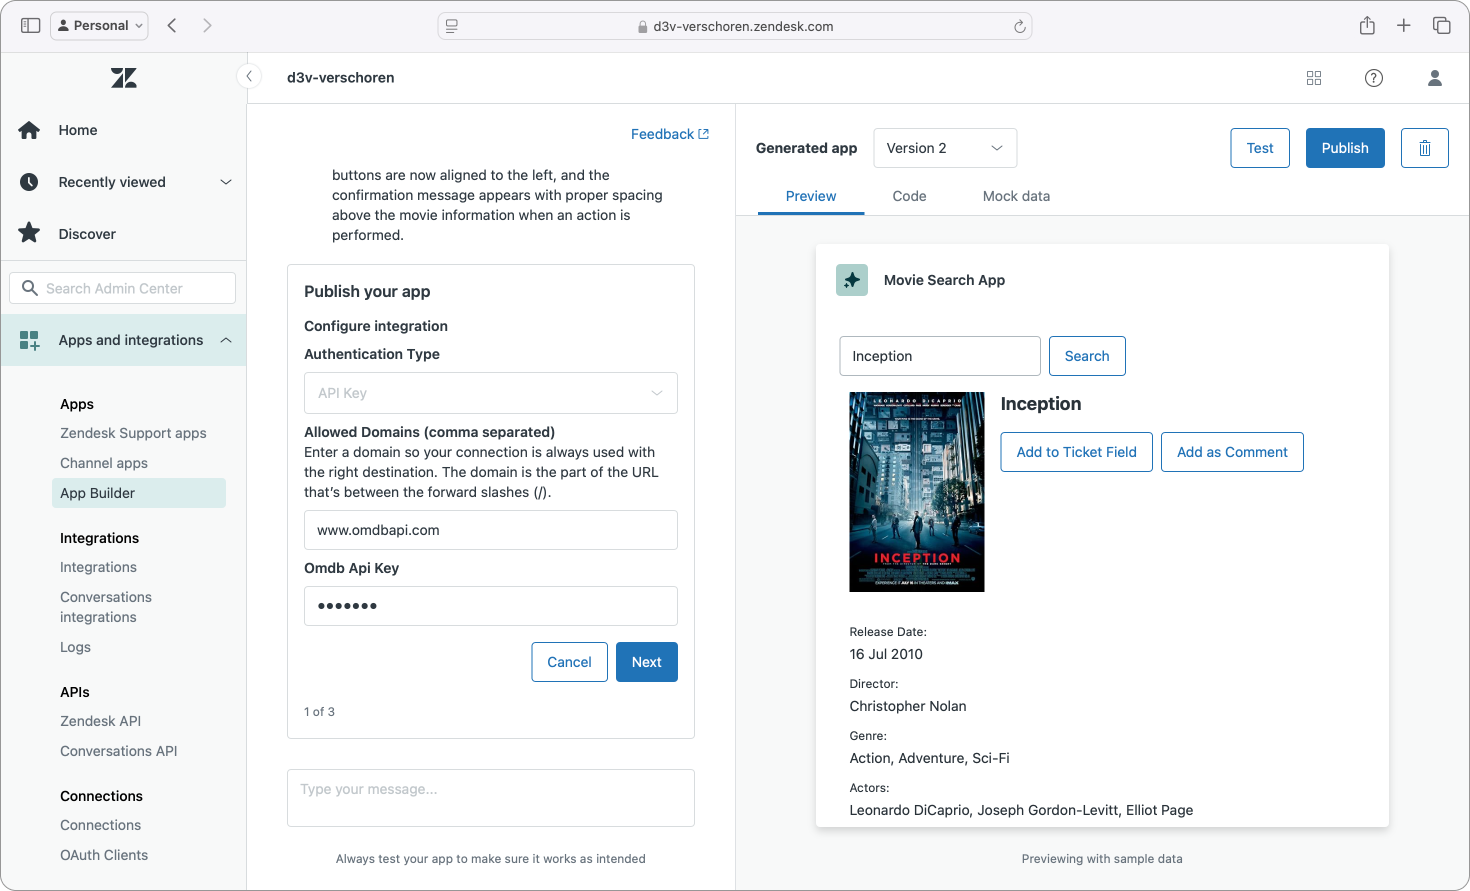Click the Inception movie poster
Image resolution: width=1470 pixels, height=891 pixels.
click(917, 492)
